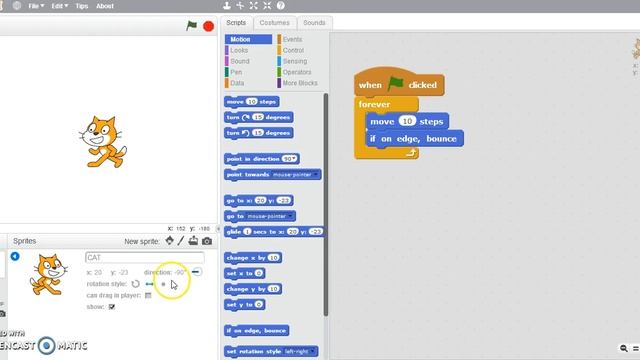Screen dimensions: 640x360
Task: Open the Edit menu
Action: pyautogui.click(x=60, y=6)
